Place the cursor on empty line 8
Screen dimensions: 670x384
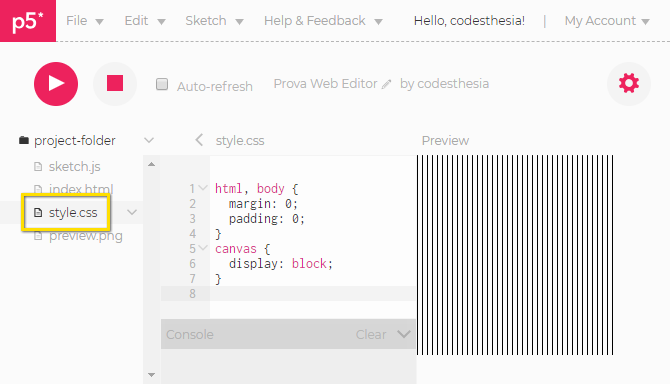click(x=313, y=293)
